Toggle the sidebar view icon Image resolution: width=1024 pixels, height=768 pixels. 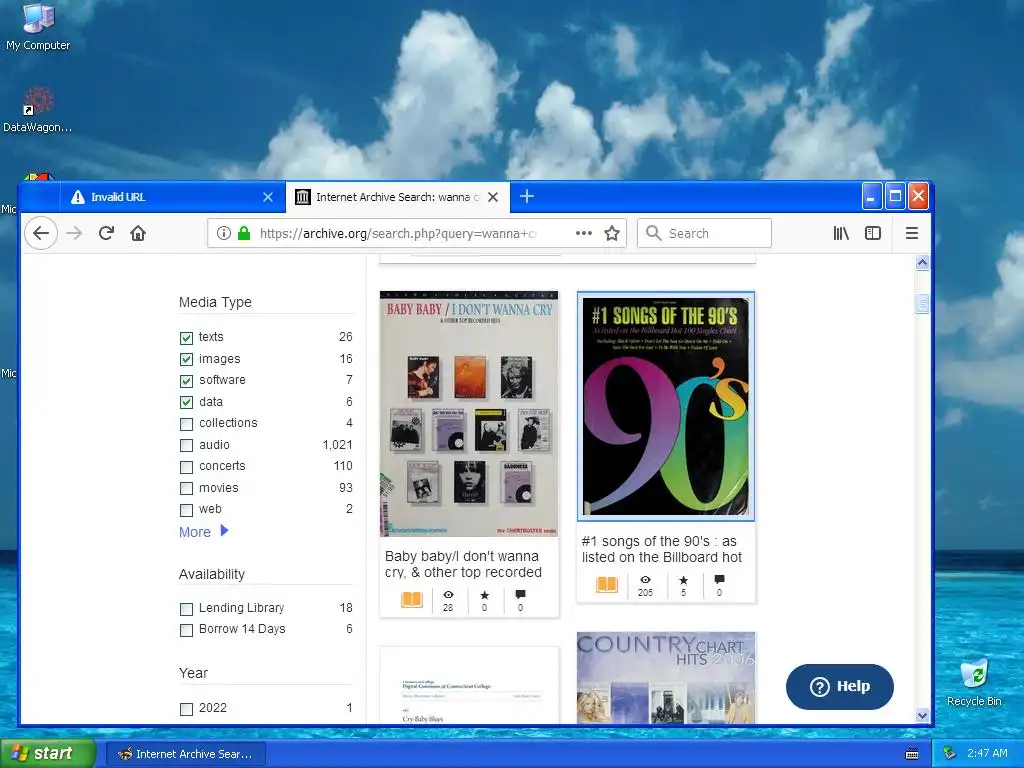tap(873, 233)
